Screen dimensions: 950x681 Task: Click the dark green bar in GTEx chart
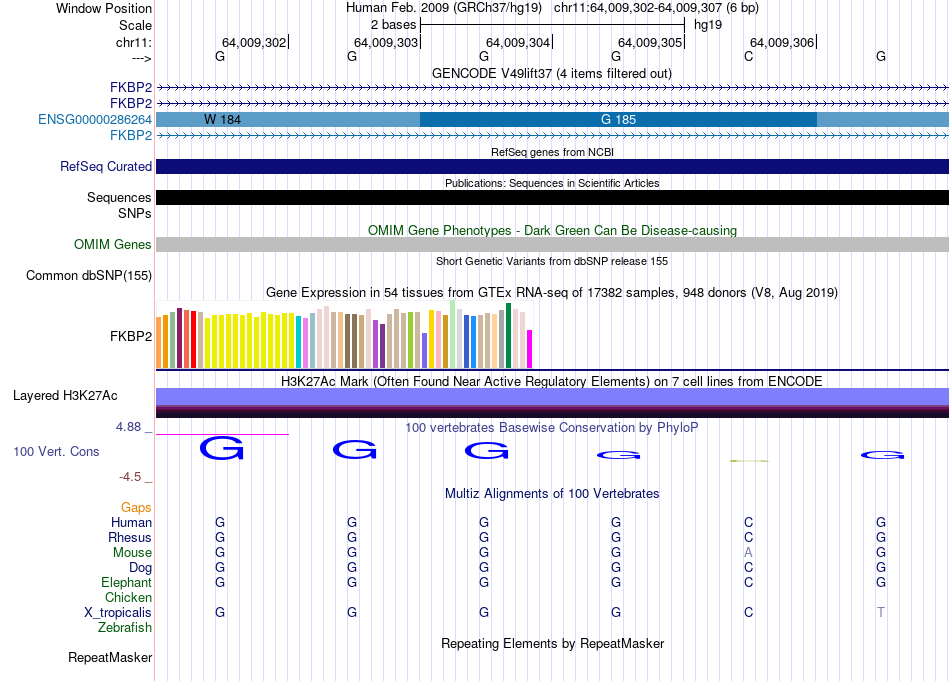coord(508,336)
